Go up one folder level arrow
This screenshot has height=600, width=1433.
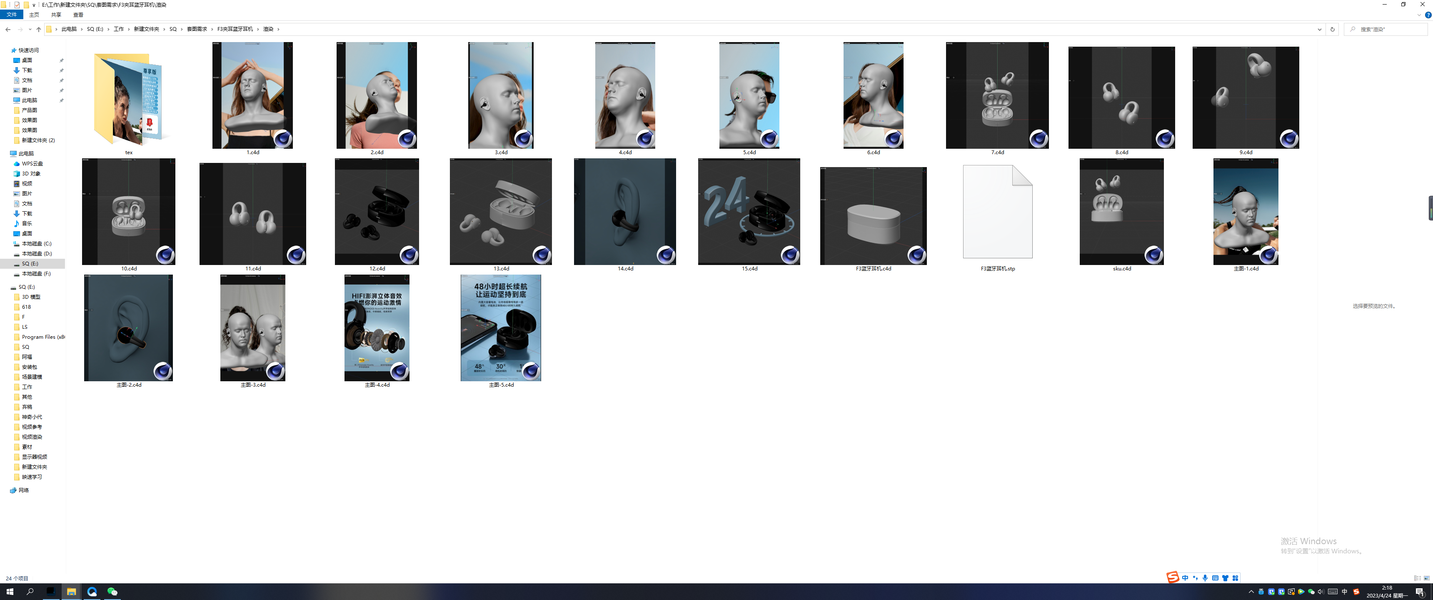(38, 29)
